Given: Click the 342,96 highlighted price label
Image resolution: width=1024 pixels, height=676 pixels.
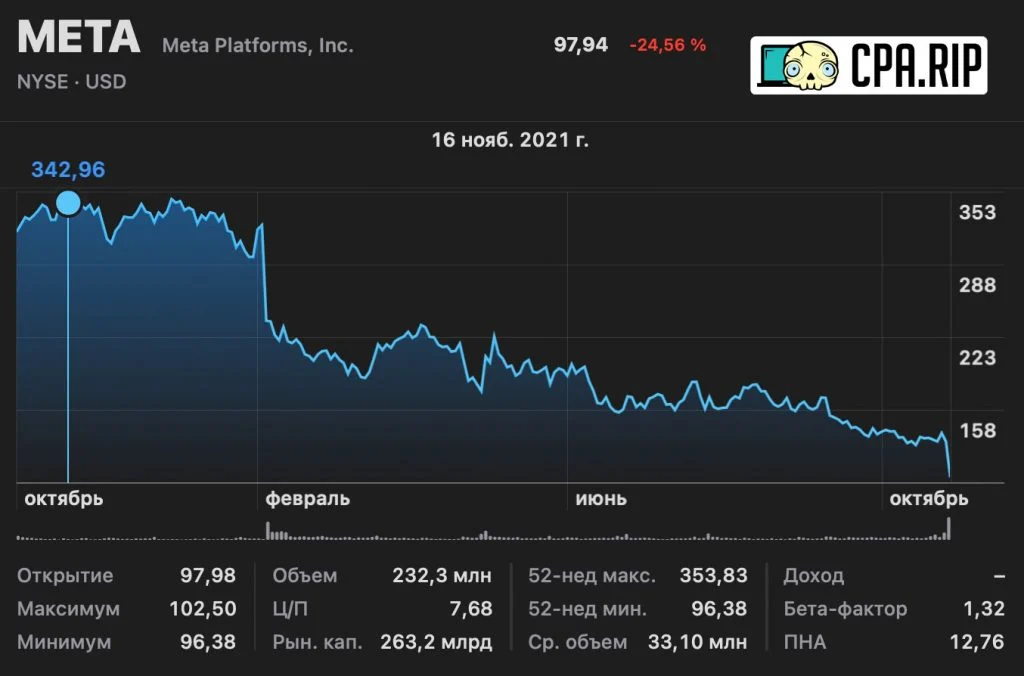Looking at the screenshot, I should pos(68,170).
